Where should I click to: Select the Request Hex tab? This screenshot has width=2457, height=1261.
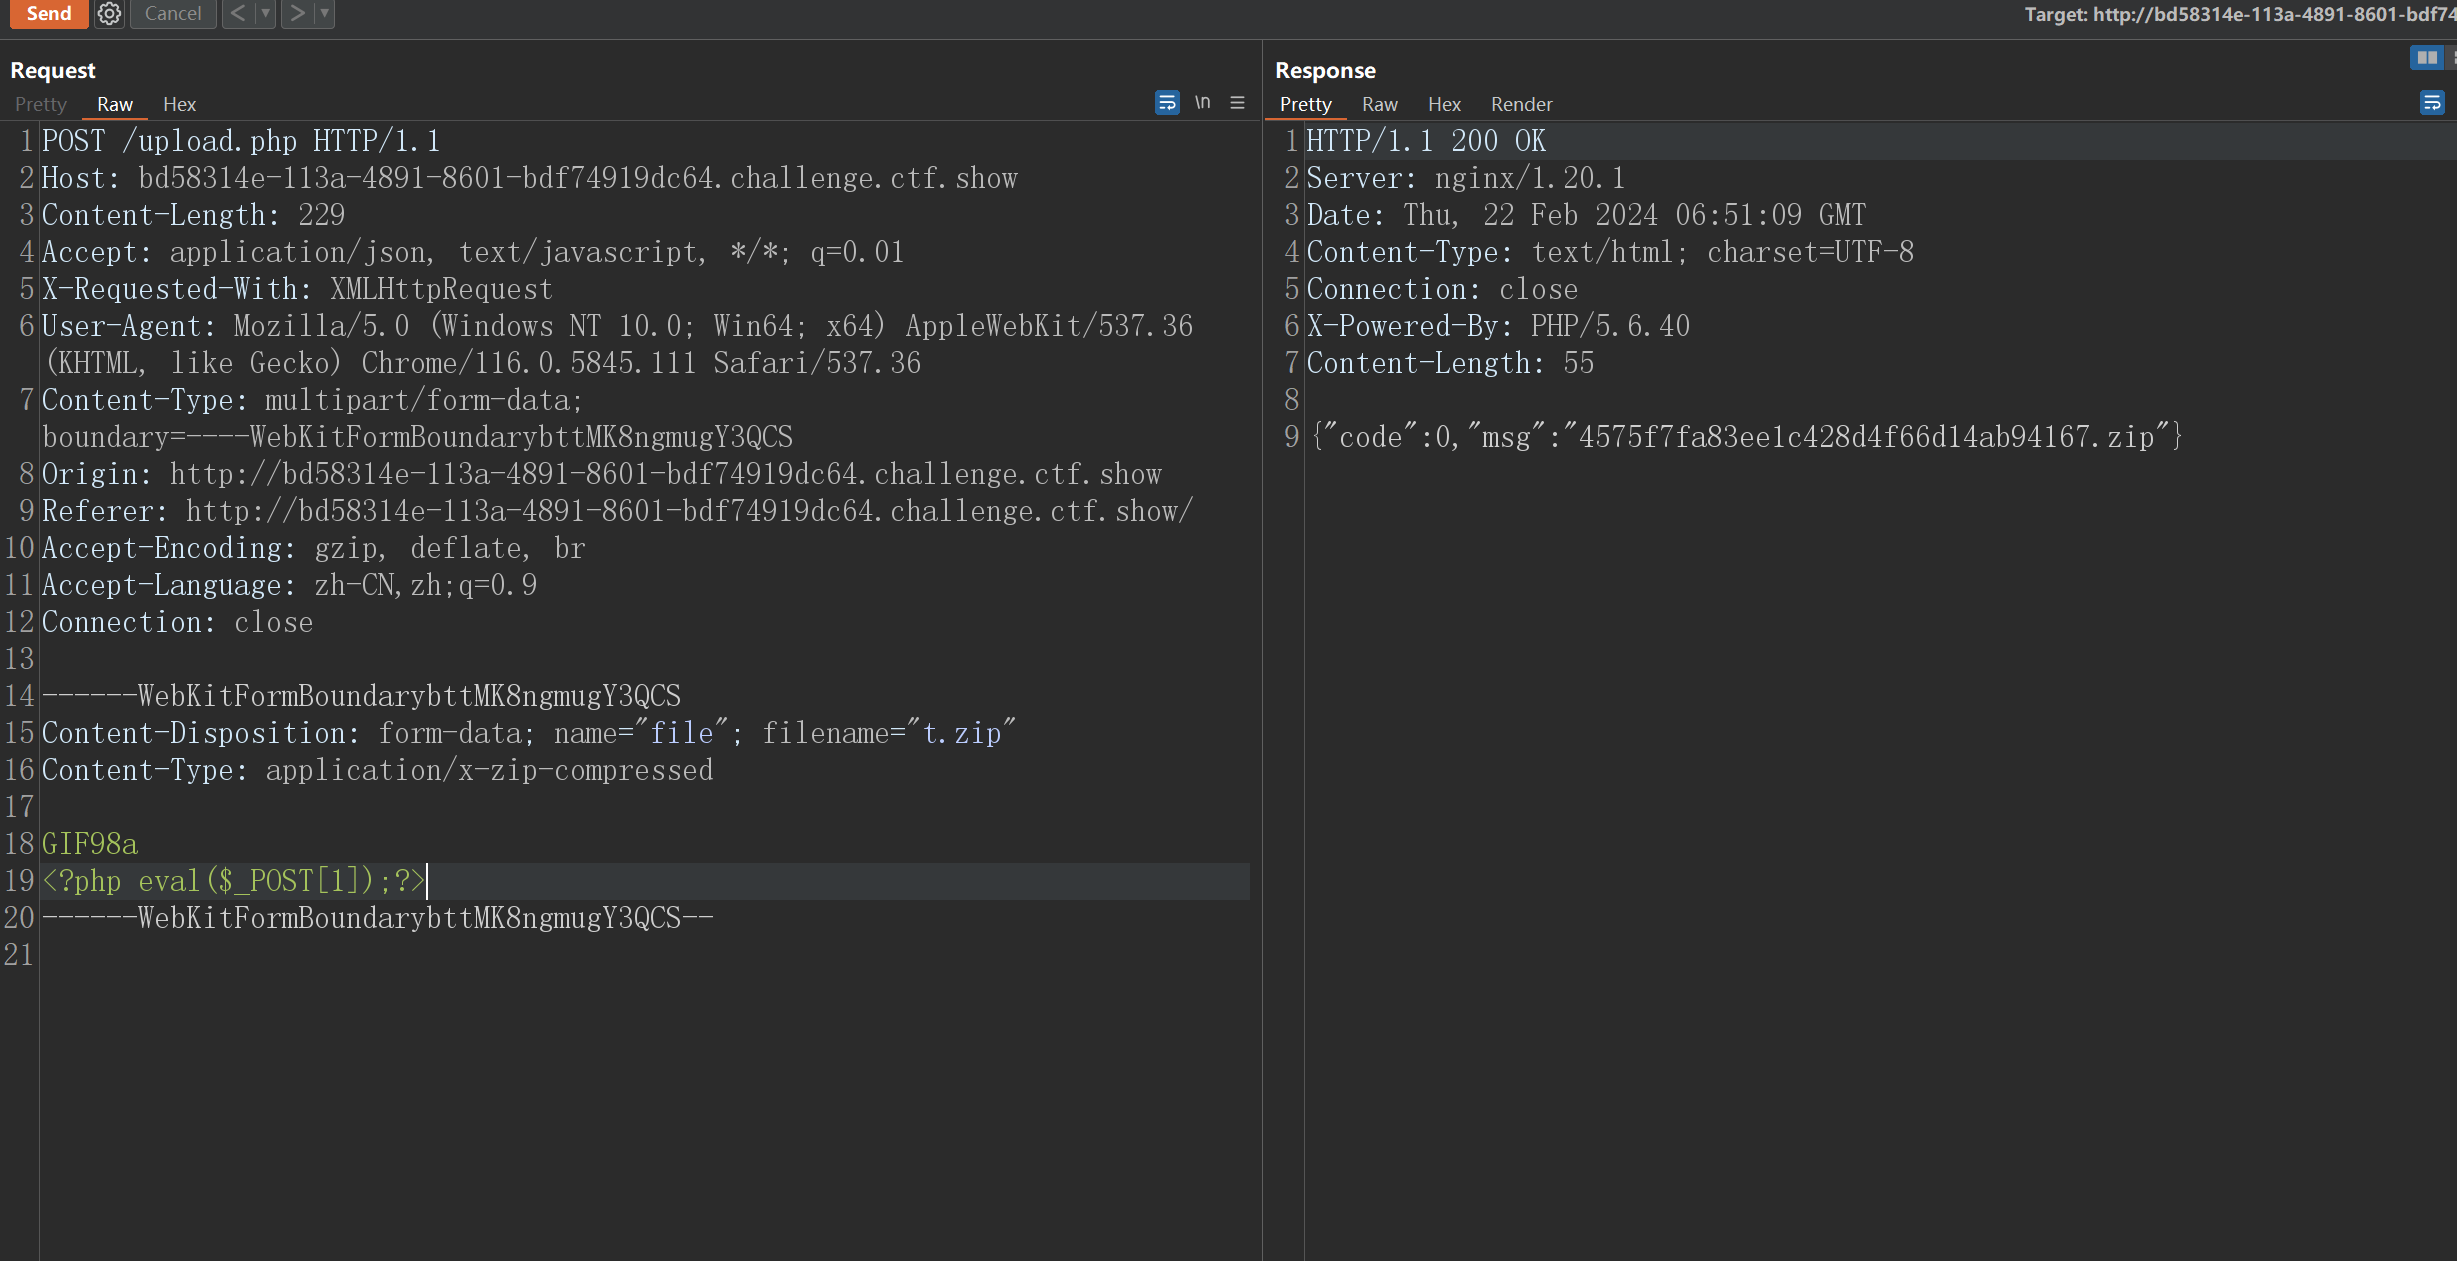180,104
